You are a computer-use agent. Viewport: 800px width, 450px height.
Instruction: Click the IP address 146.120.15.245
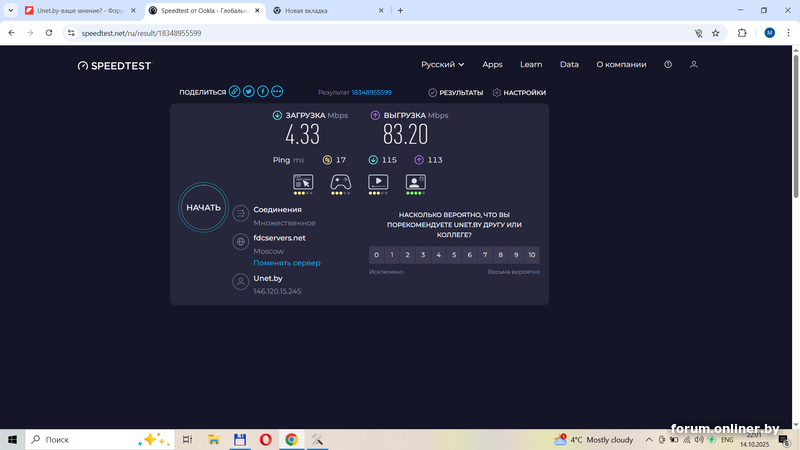277,291
